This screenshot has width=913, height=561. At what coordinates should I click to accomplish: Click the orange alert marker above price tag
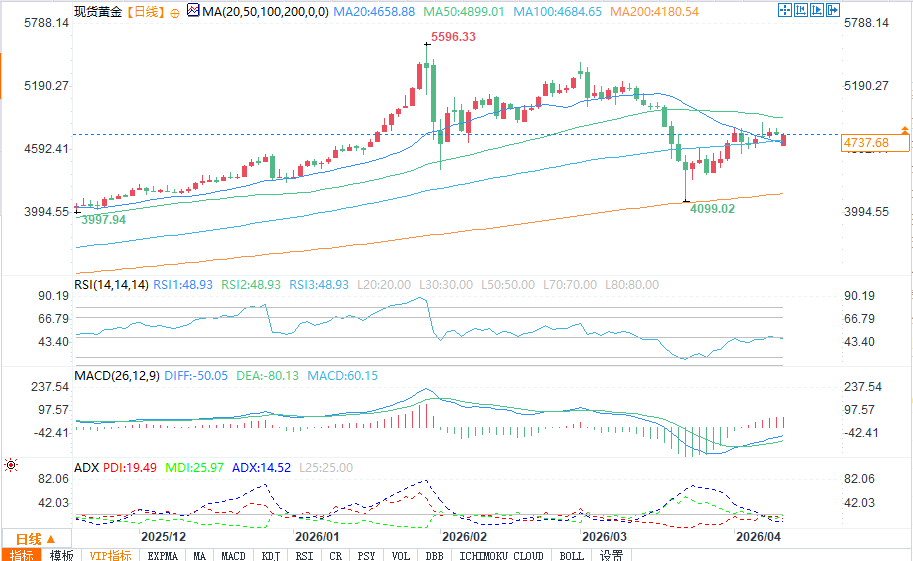[x=904, y=129]
